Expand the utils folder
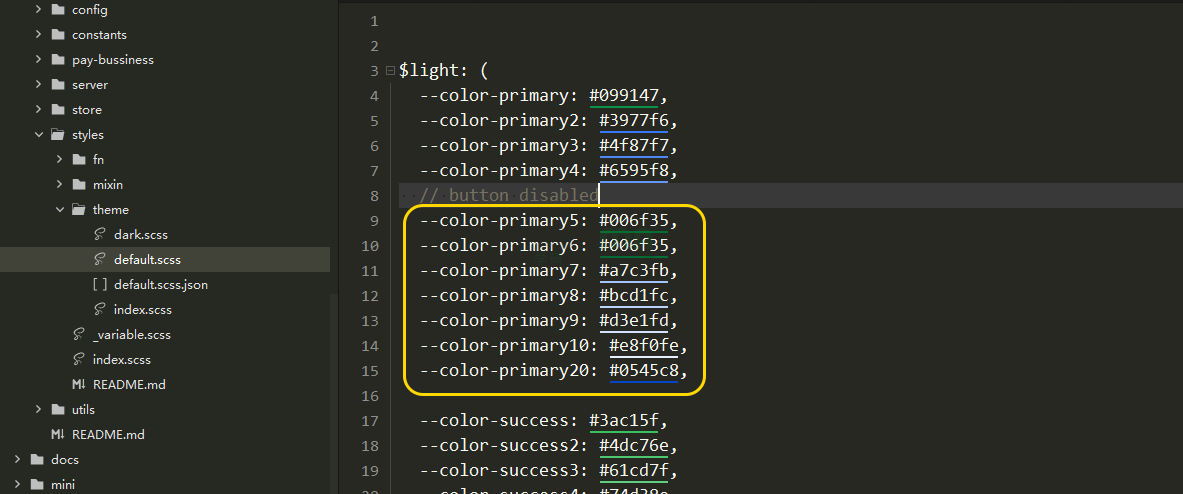Screen dimensions: 1183x494 tap(39, 410)
